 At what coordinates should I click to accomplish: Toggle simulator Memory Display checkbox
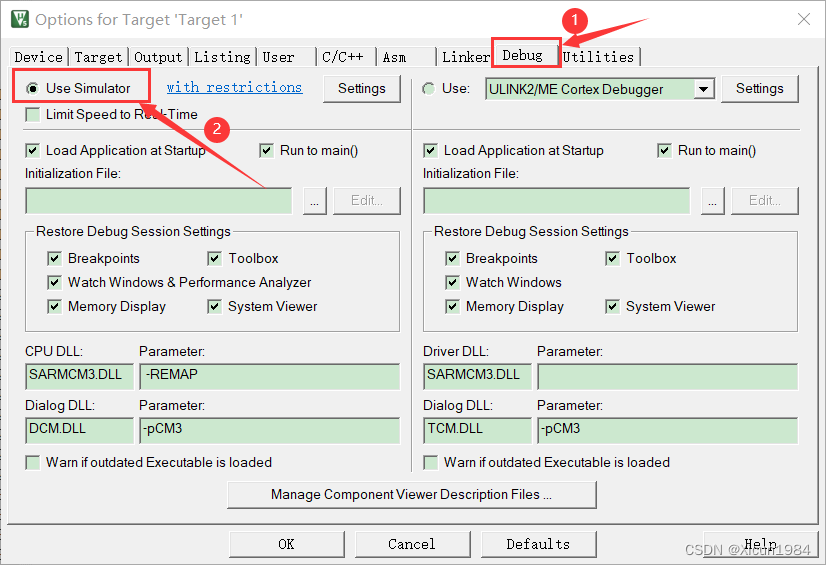coord(54,306)
